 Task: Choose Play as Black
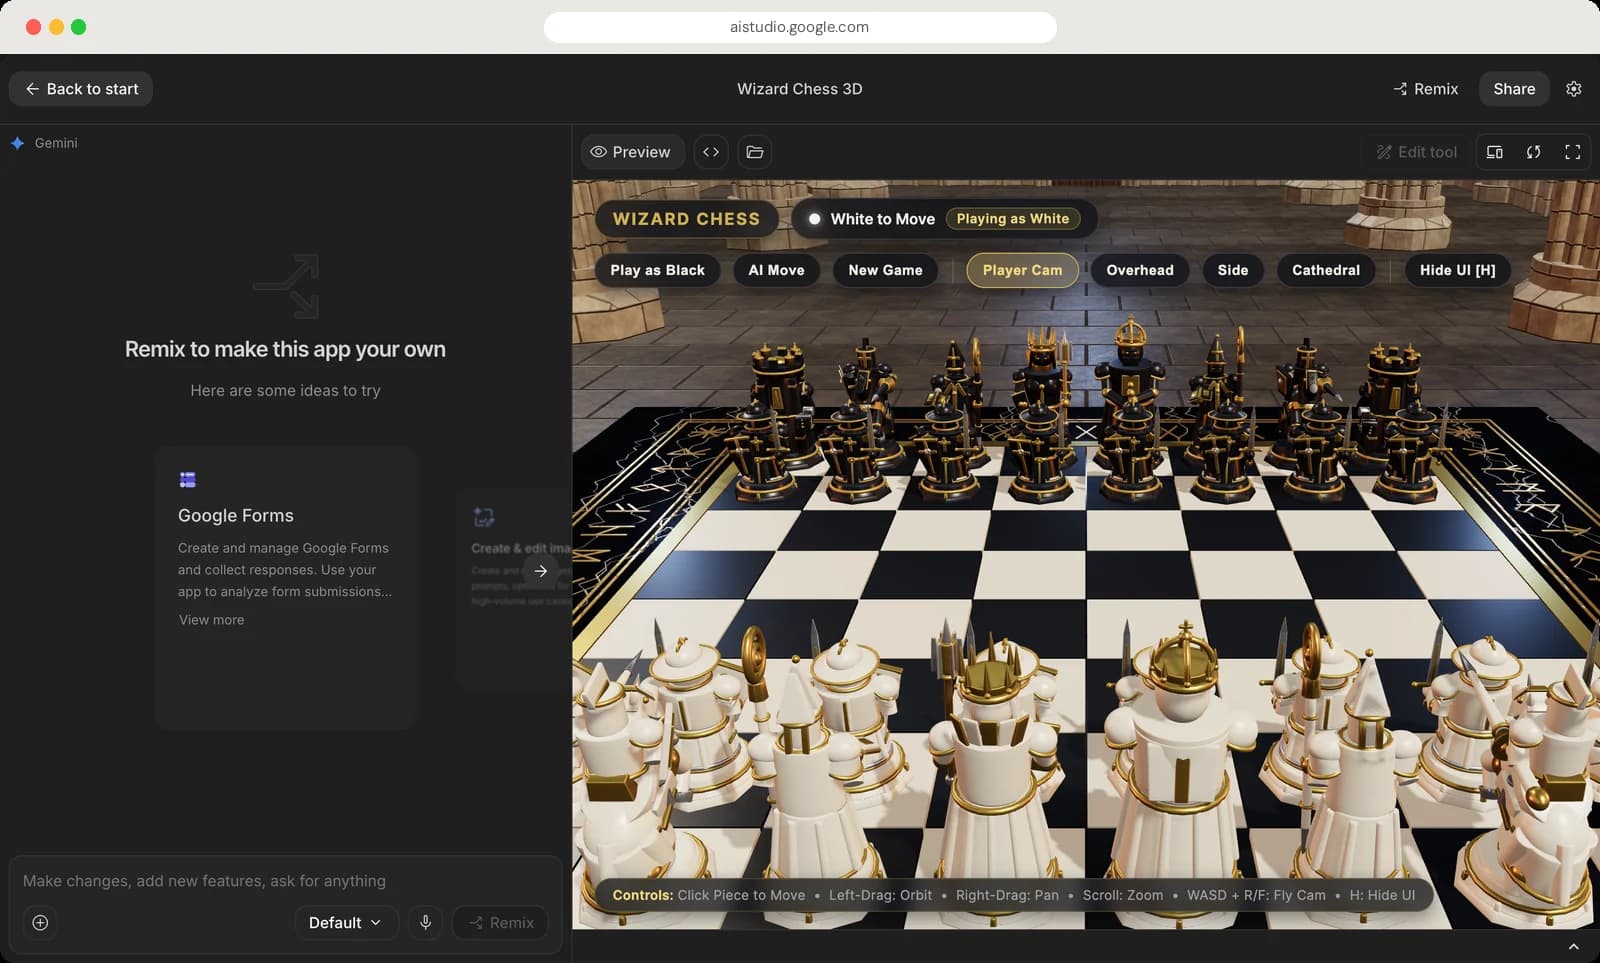click(x=657, y=270)
